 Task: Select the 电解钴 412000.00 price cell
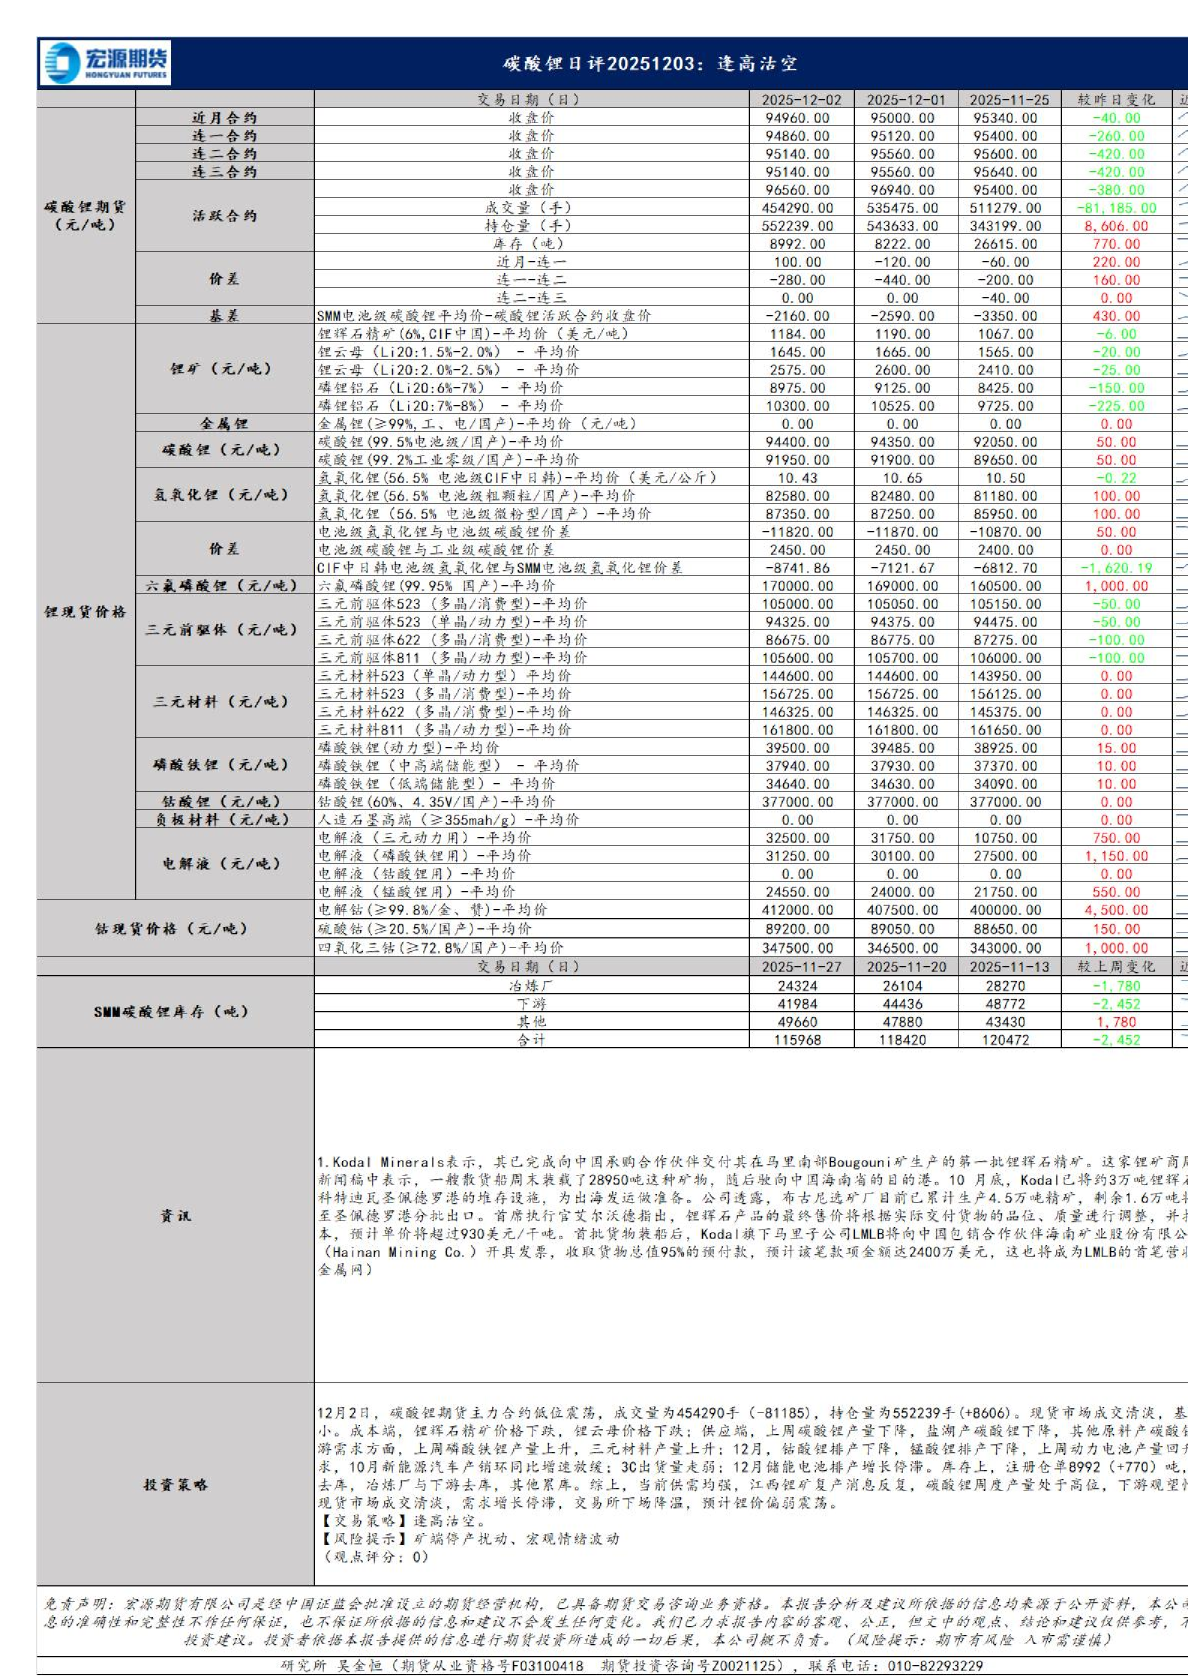[x=798, y=910]
